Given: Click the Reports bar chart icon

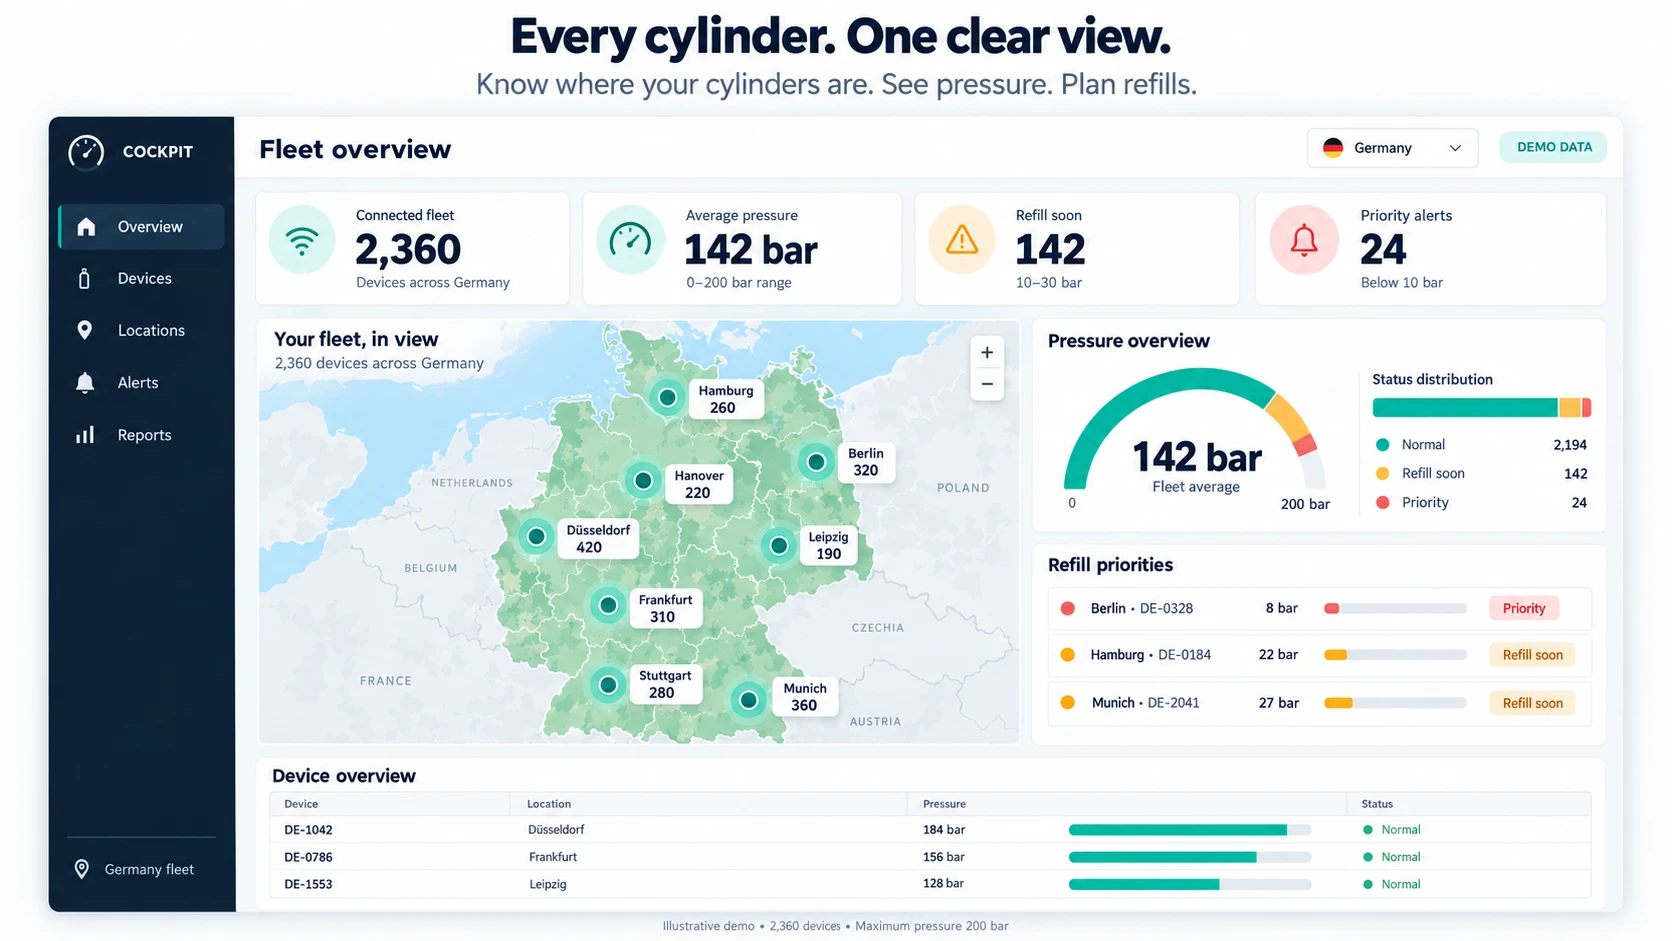Looking at the screenshot, I should click(85, 435).
